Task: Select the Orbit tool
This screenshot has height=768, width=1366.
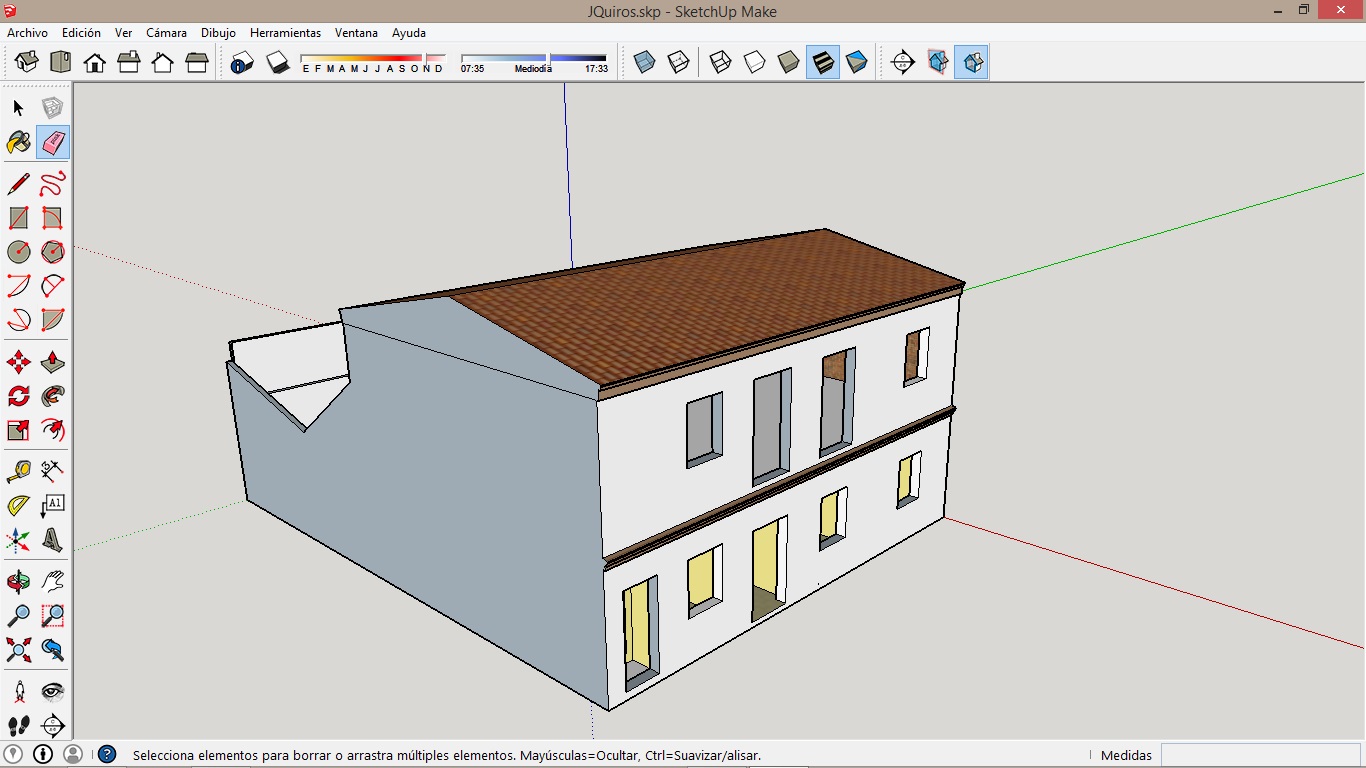Action: click(19, 581)
